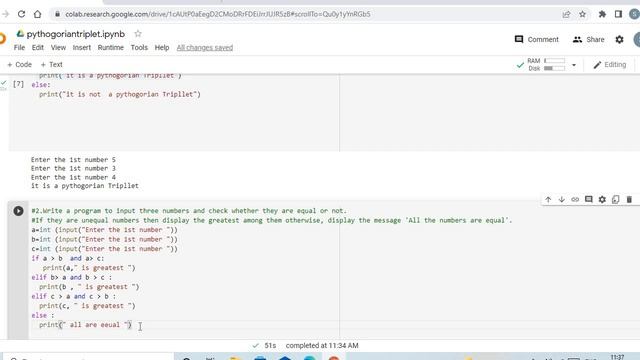The image size is (640, 360).
Task: Click the RAM usage bar
Action: pyautogui.click(x=555, y=61)
